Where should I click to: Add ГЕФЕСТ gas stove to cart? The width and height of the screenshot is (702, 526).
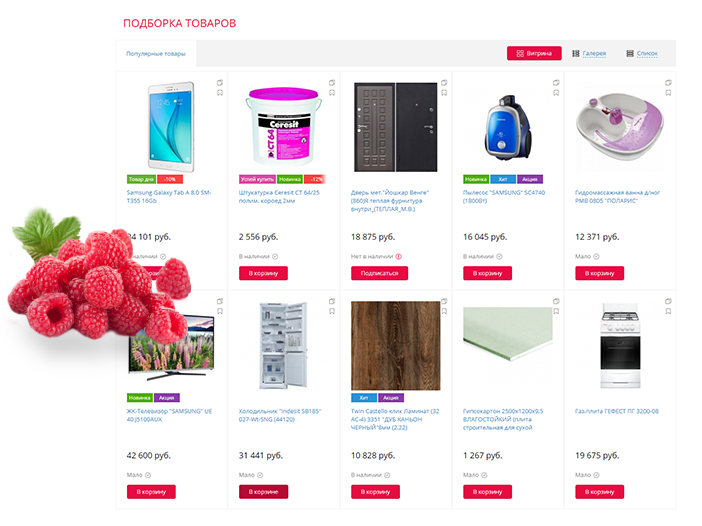pyautogui.click(x=599, y=492)
